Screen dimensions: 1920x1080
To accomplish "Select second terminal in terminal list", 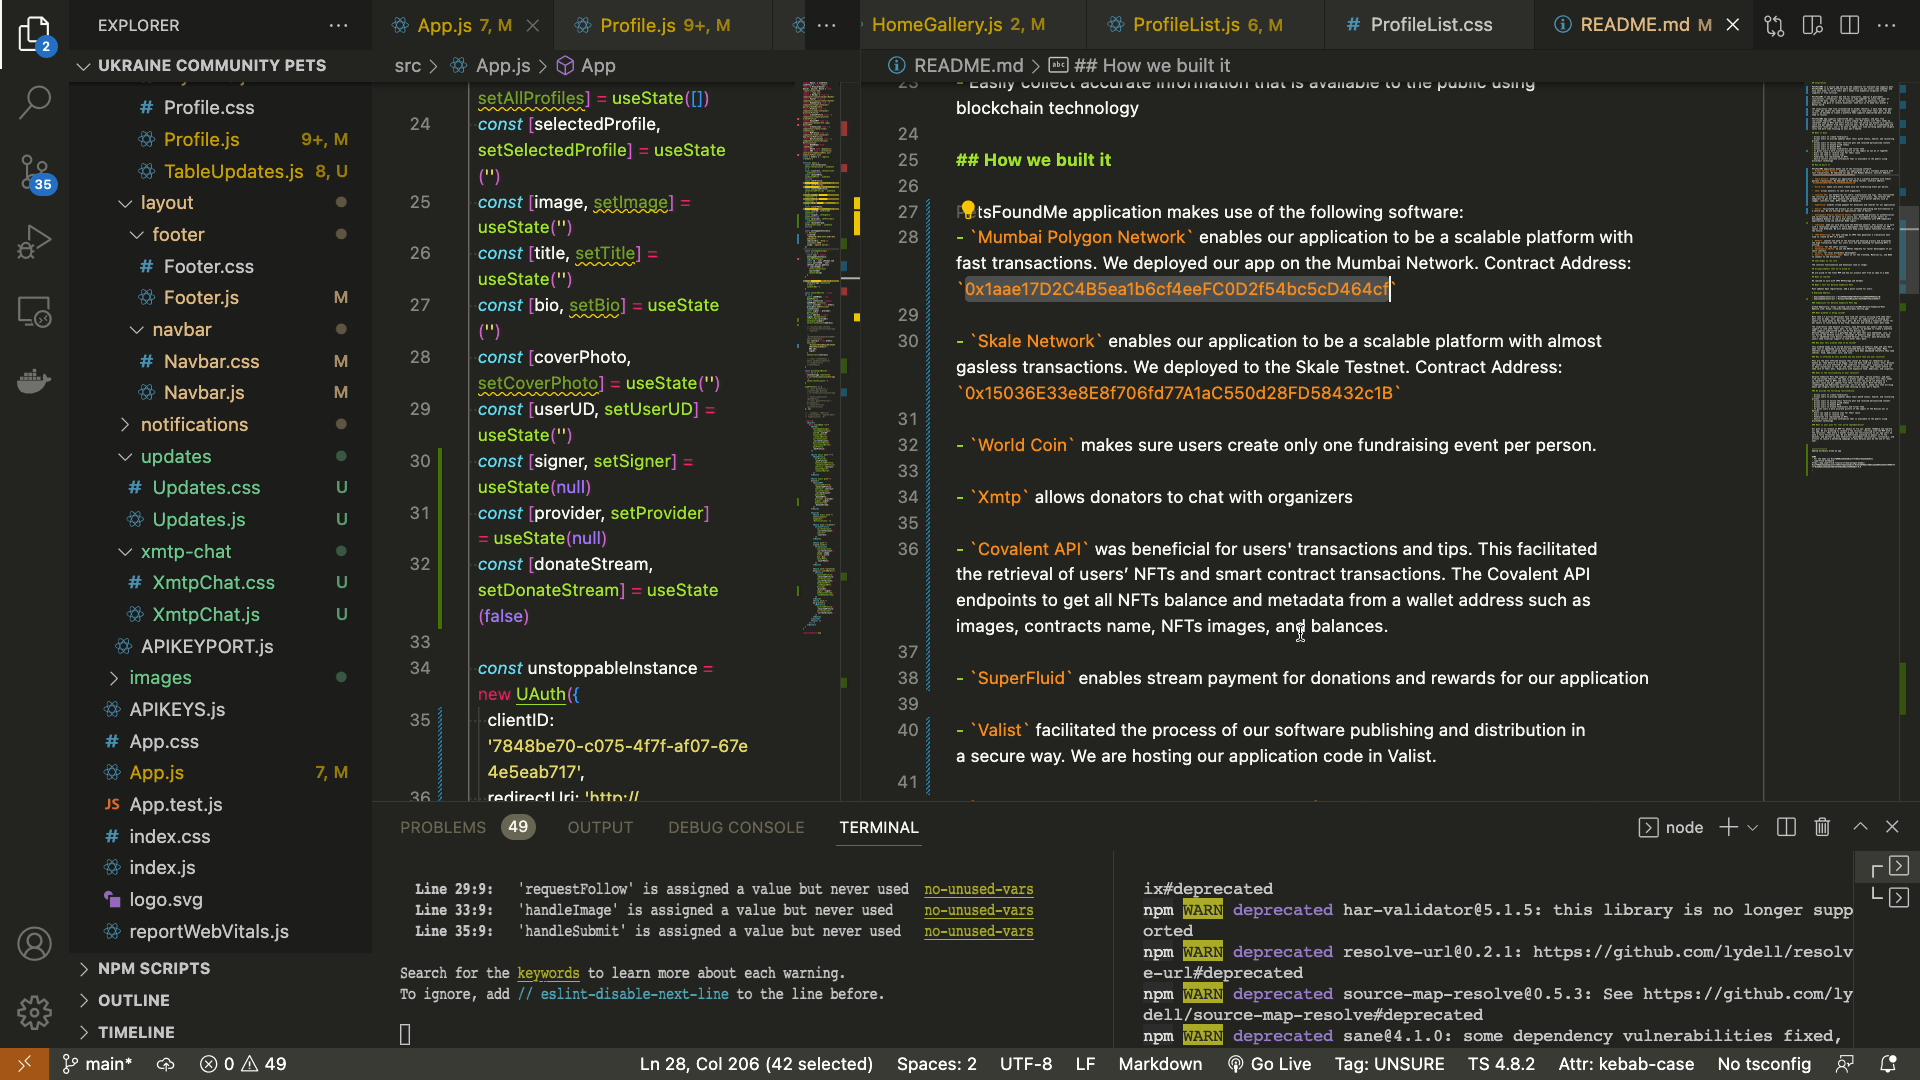I will tap(1888, 897).
